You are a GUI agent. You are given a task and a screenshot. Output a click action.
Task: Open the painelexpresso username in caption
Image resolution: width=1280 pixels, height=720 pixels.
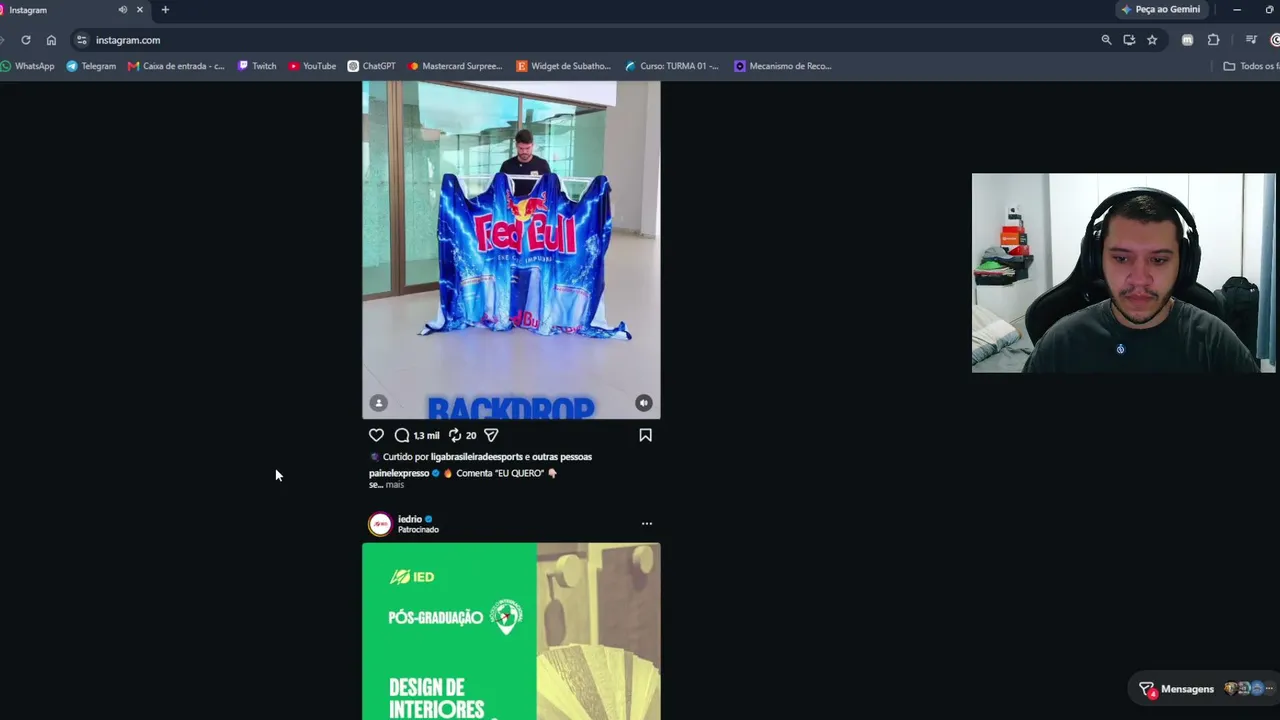[399, 473]
